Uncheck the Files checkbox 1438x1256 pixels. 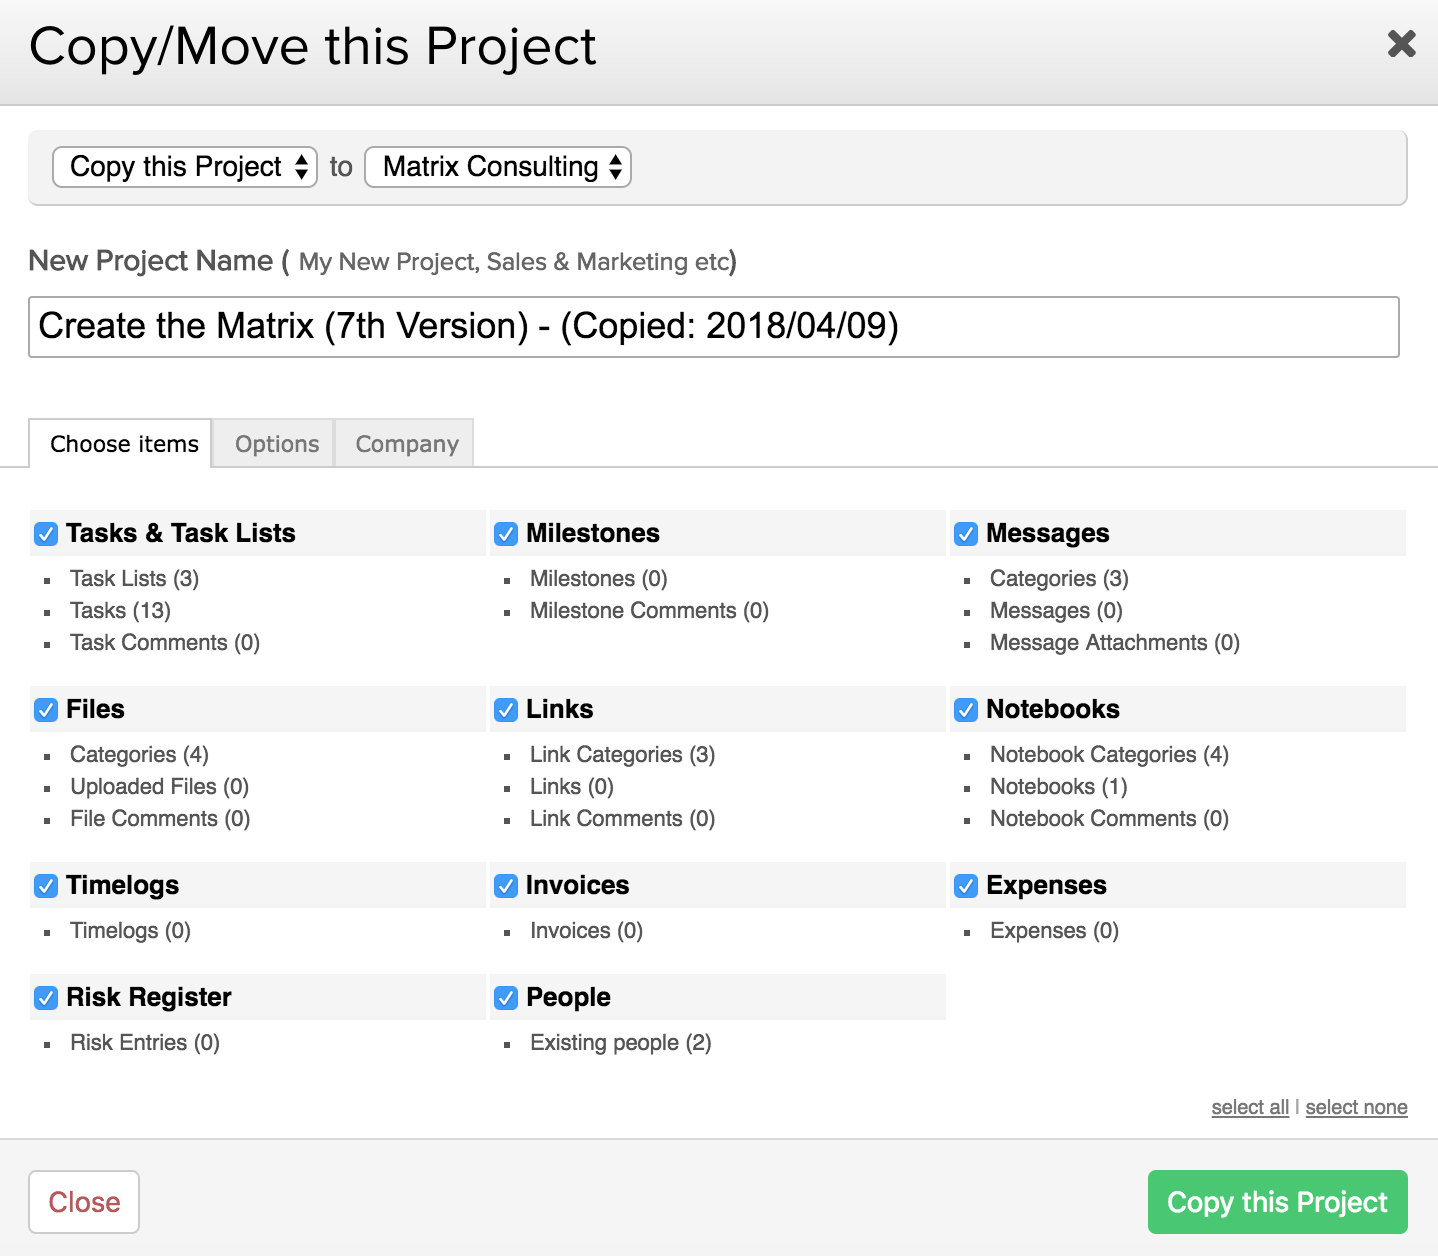point(46,710)
